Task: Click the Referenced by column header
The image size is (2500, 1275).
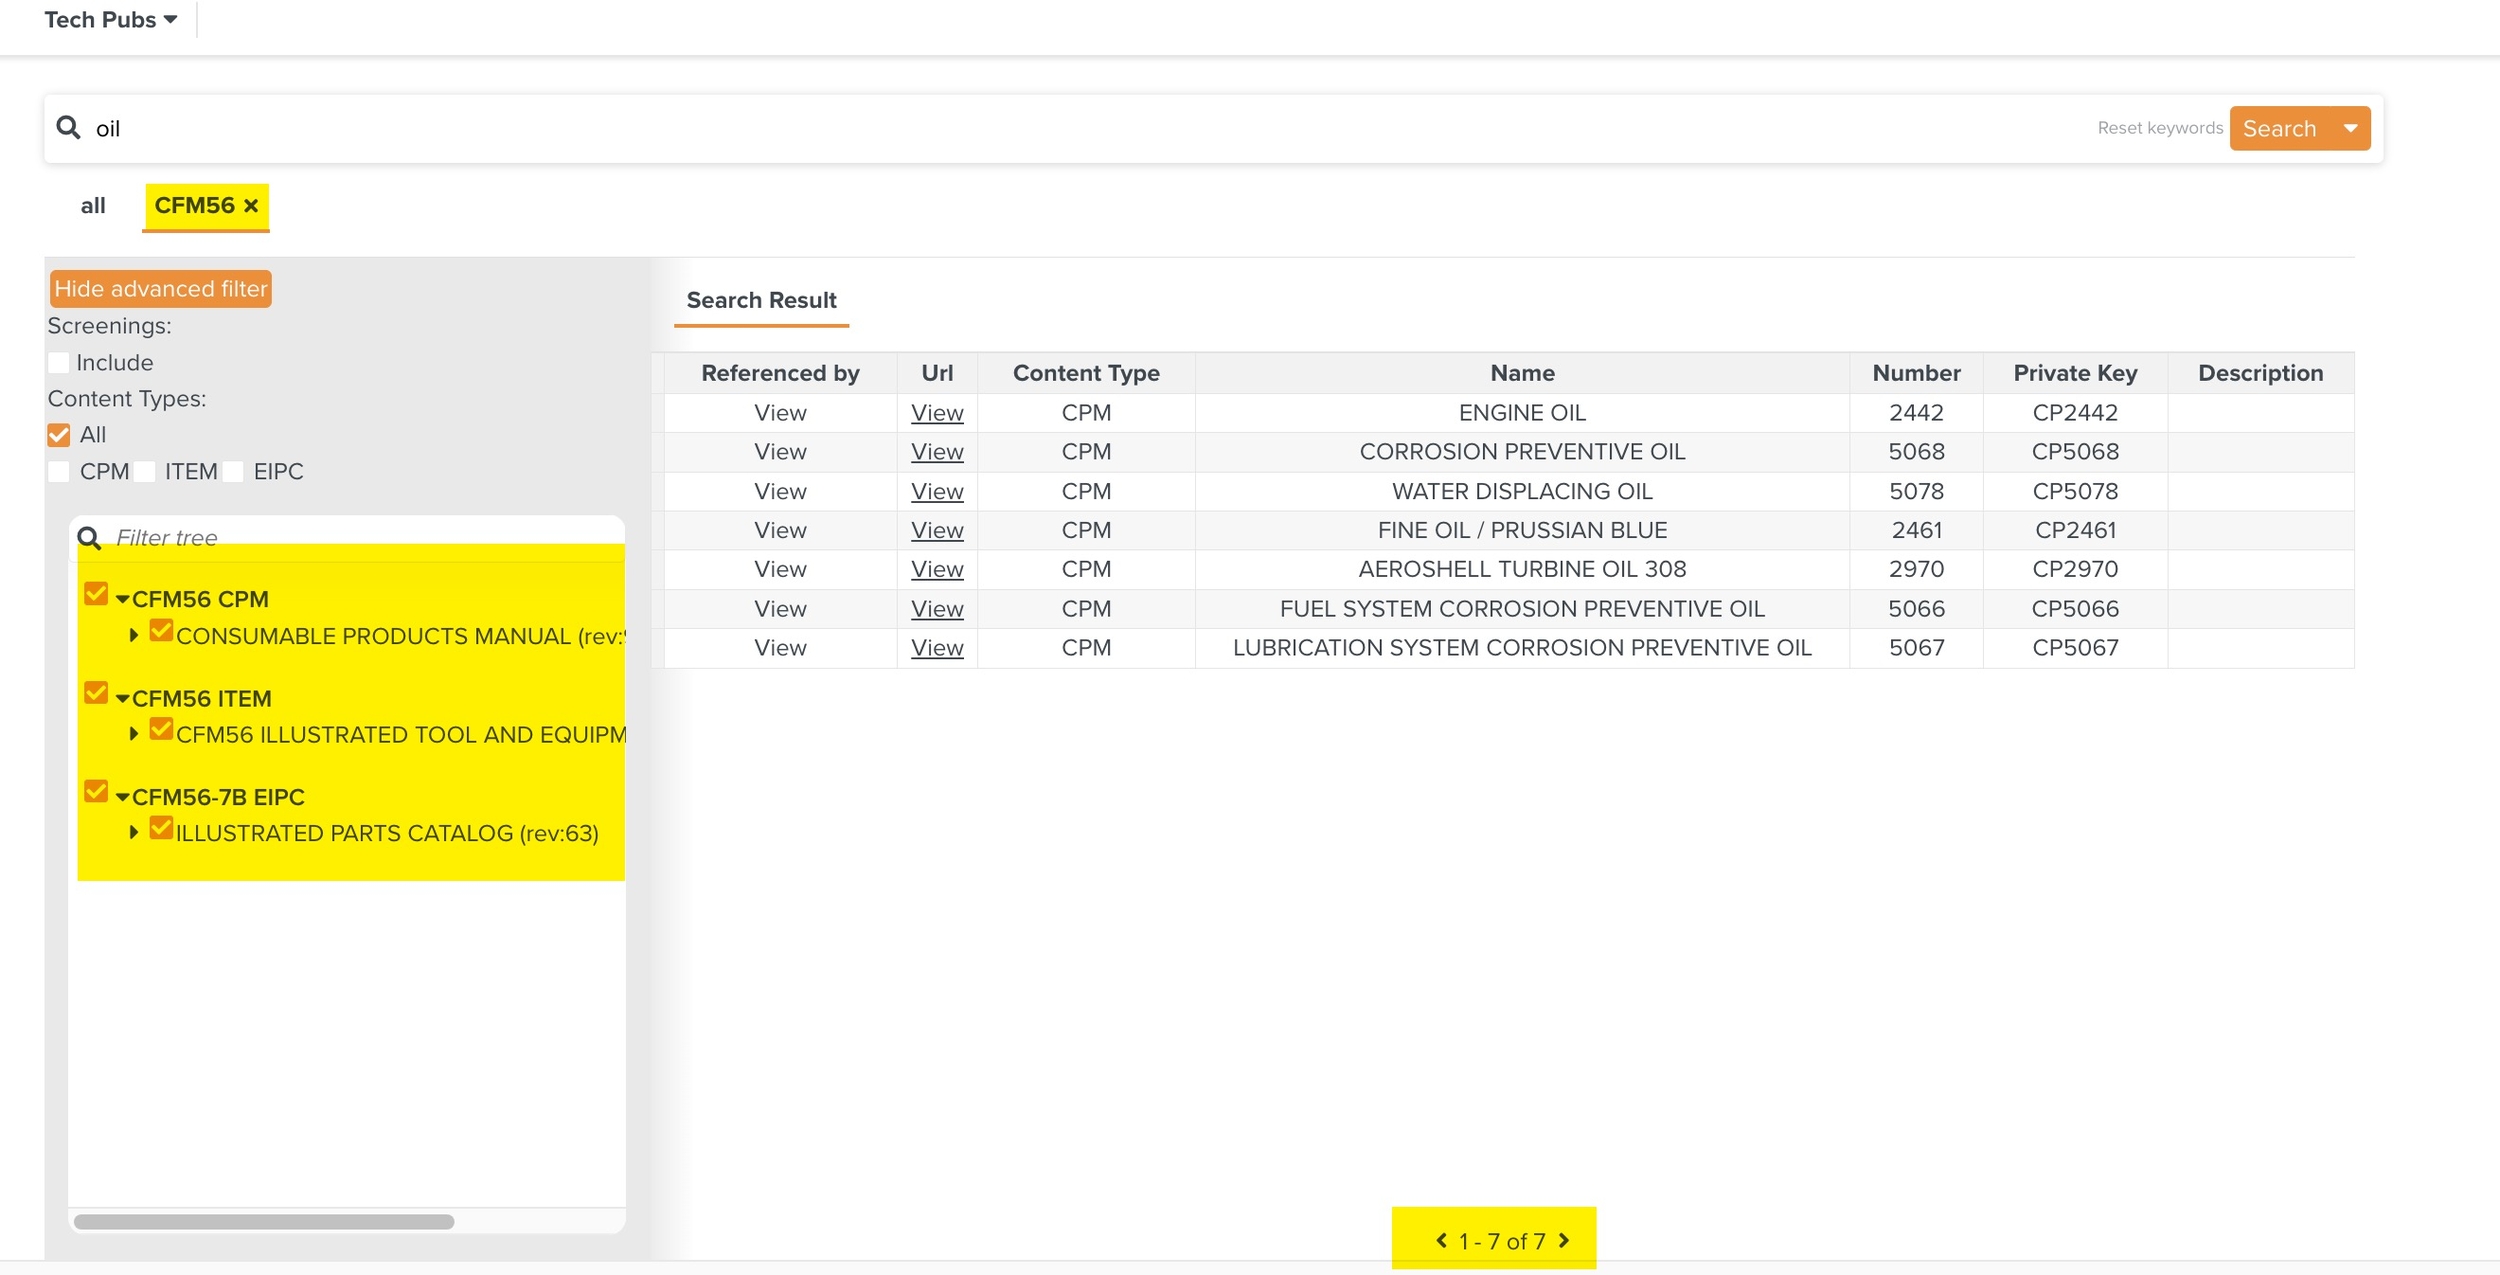Action: click(780, 373)
